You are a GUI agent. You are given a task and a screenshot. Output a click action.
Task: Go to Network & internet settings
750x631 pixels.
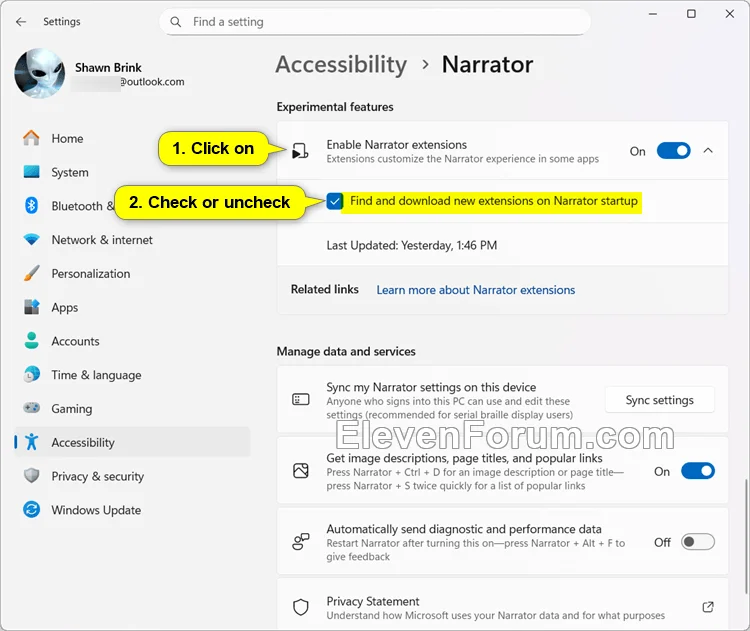click(132, 240)
